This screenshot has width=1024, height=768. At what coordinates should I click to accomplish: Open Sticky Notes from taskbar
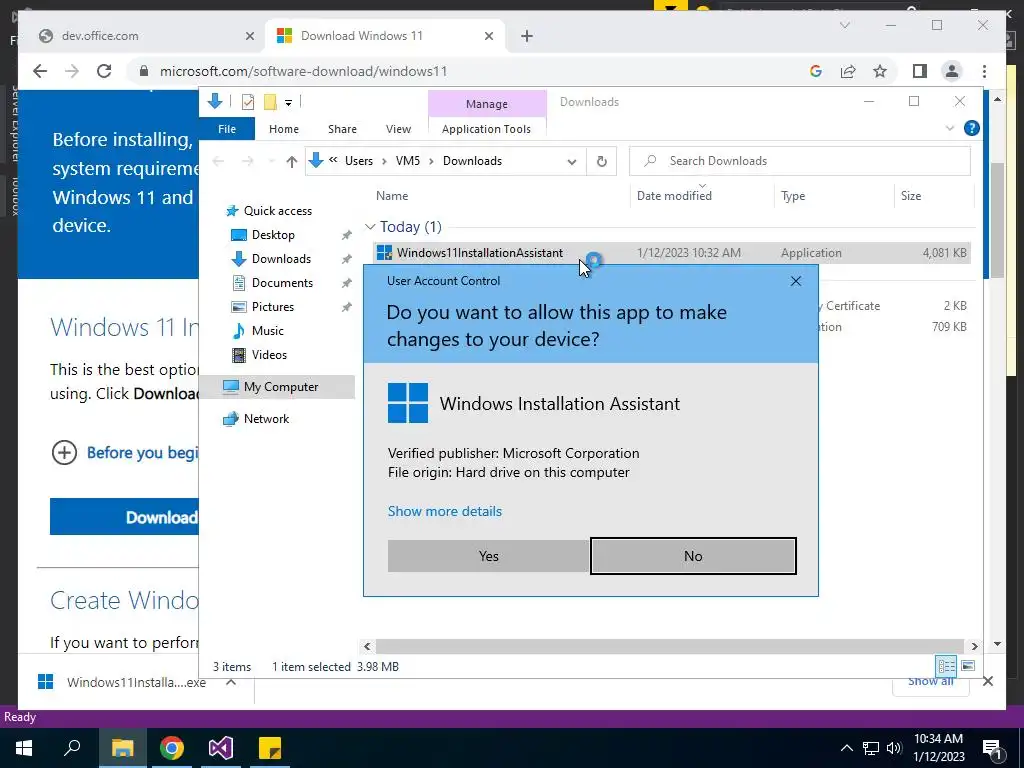click(x=270, y=748)
